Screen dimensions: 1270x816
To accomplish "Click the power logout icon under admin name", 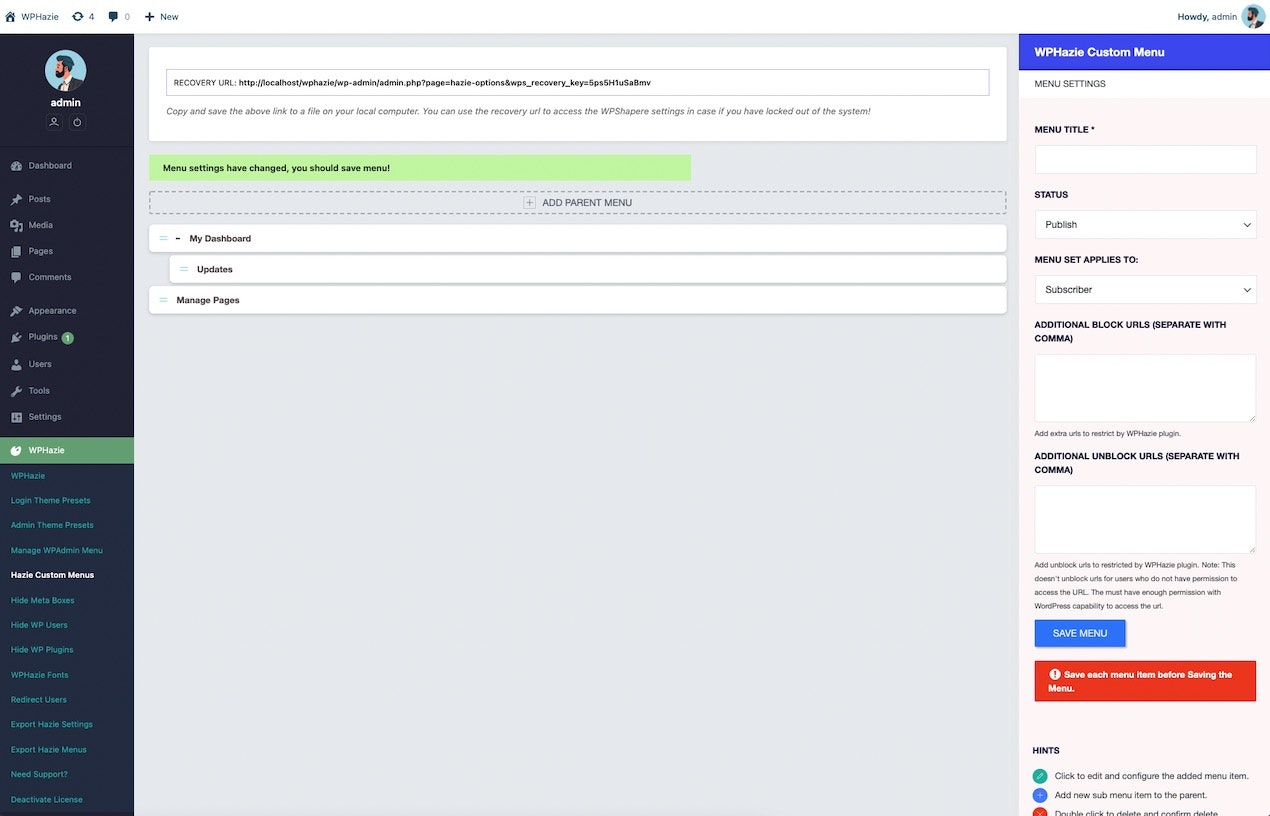I will pos(77,122).
